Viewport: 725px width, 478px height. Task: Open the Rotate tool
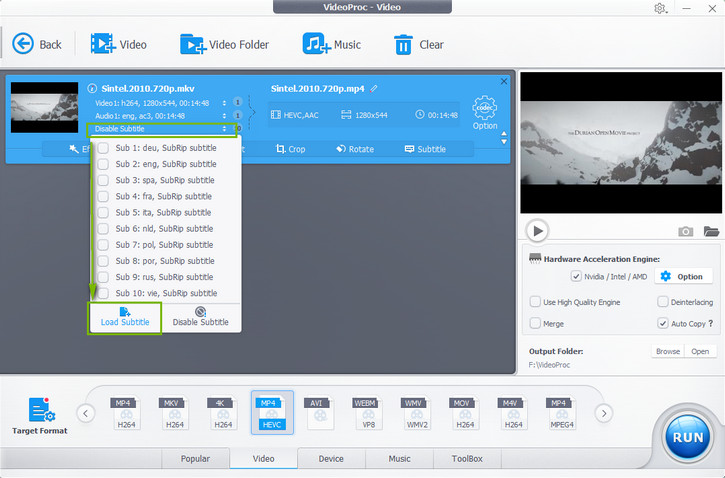click(355, 149)
